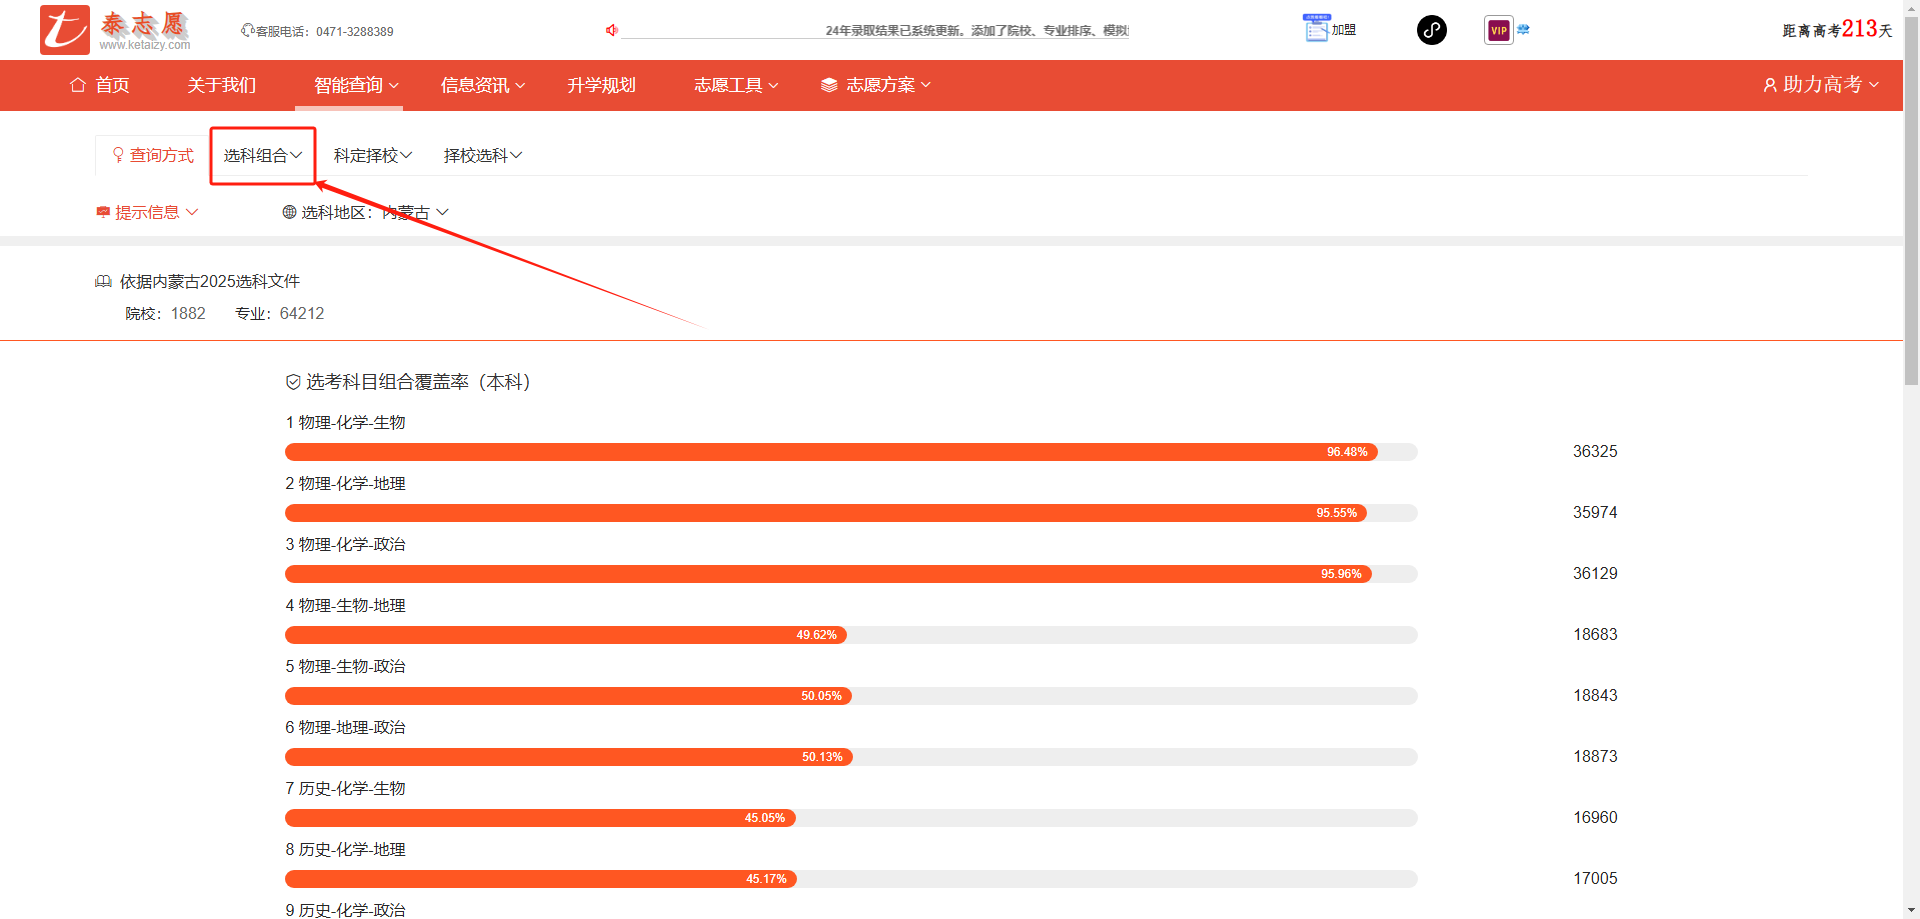The width and height of the screenshot is (1920, 919).
Task: Open the VIP badge icon
Action: tap(1498, 30)
